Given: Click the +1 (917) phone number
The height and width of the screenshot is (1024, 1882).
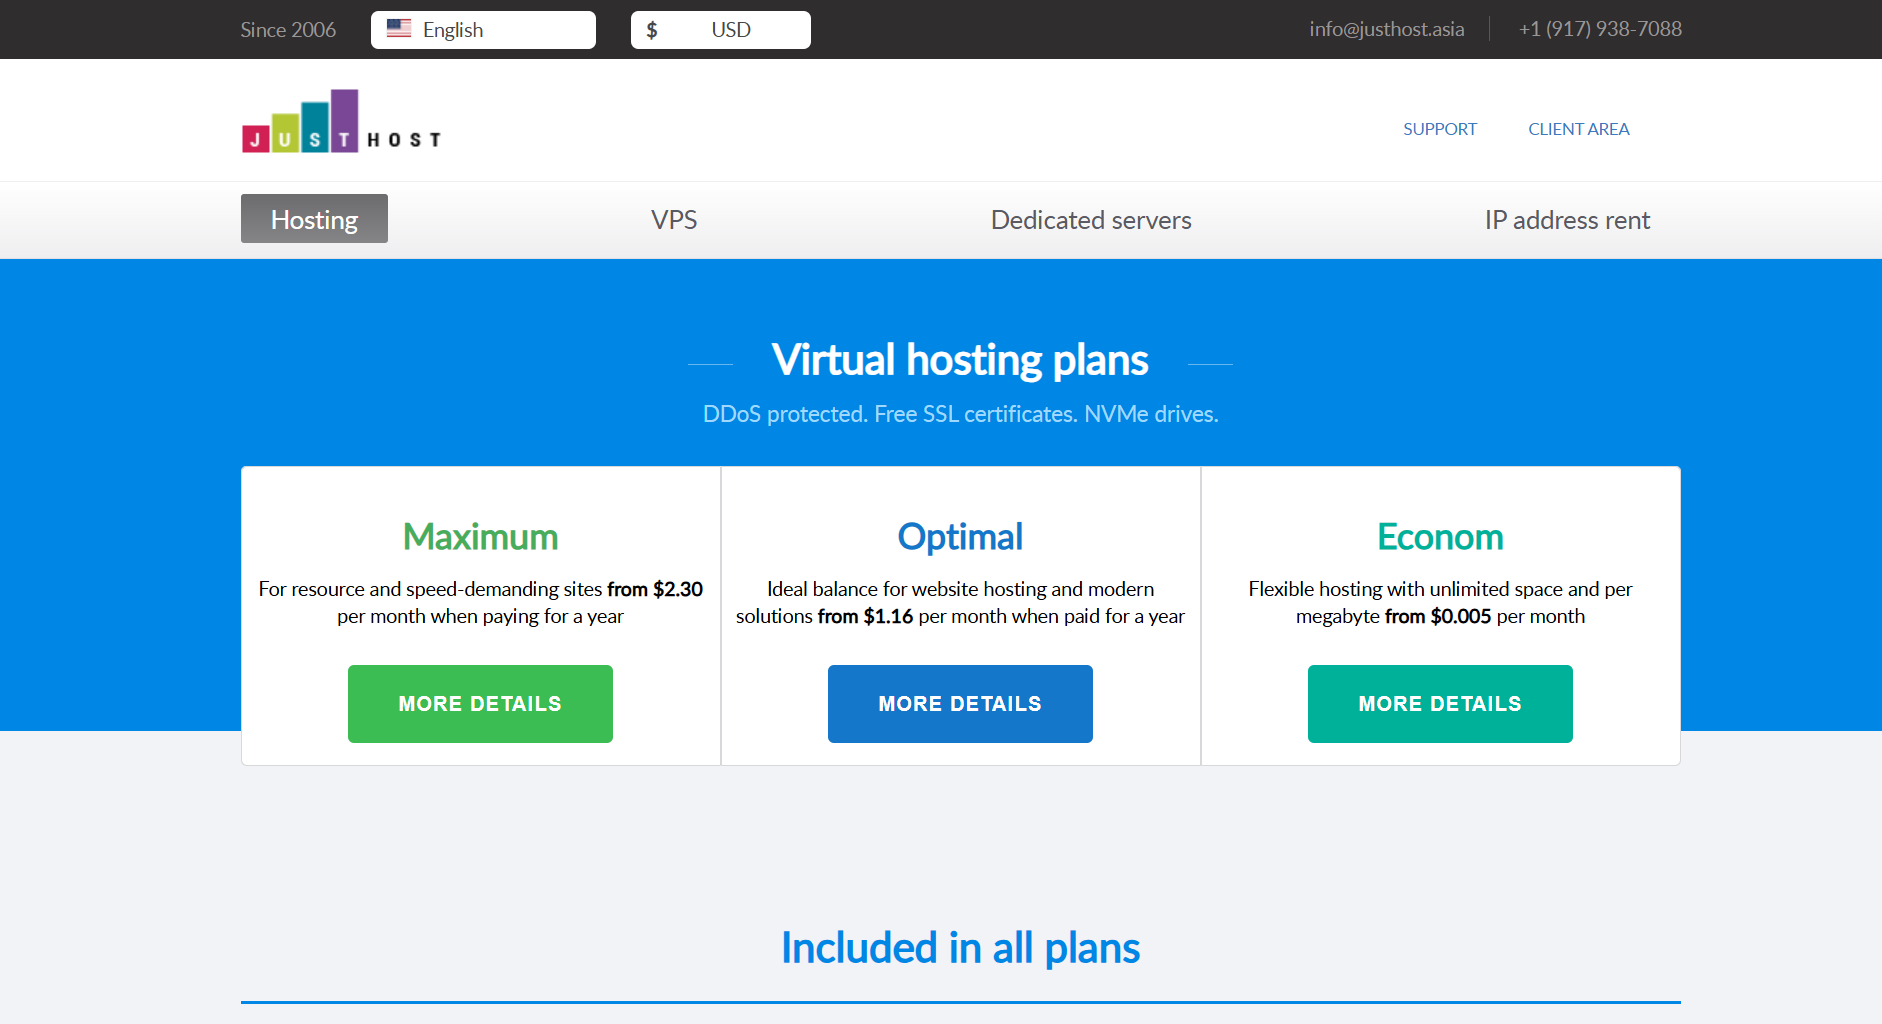Looking at the screenshot, I should (1600, 29).
